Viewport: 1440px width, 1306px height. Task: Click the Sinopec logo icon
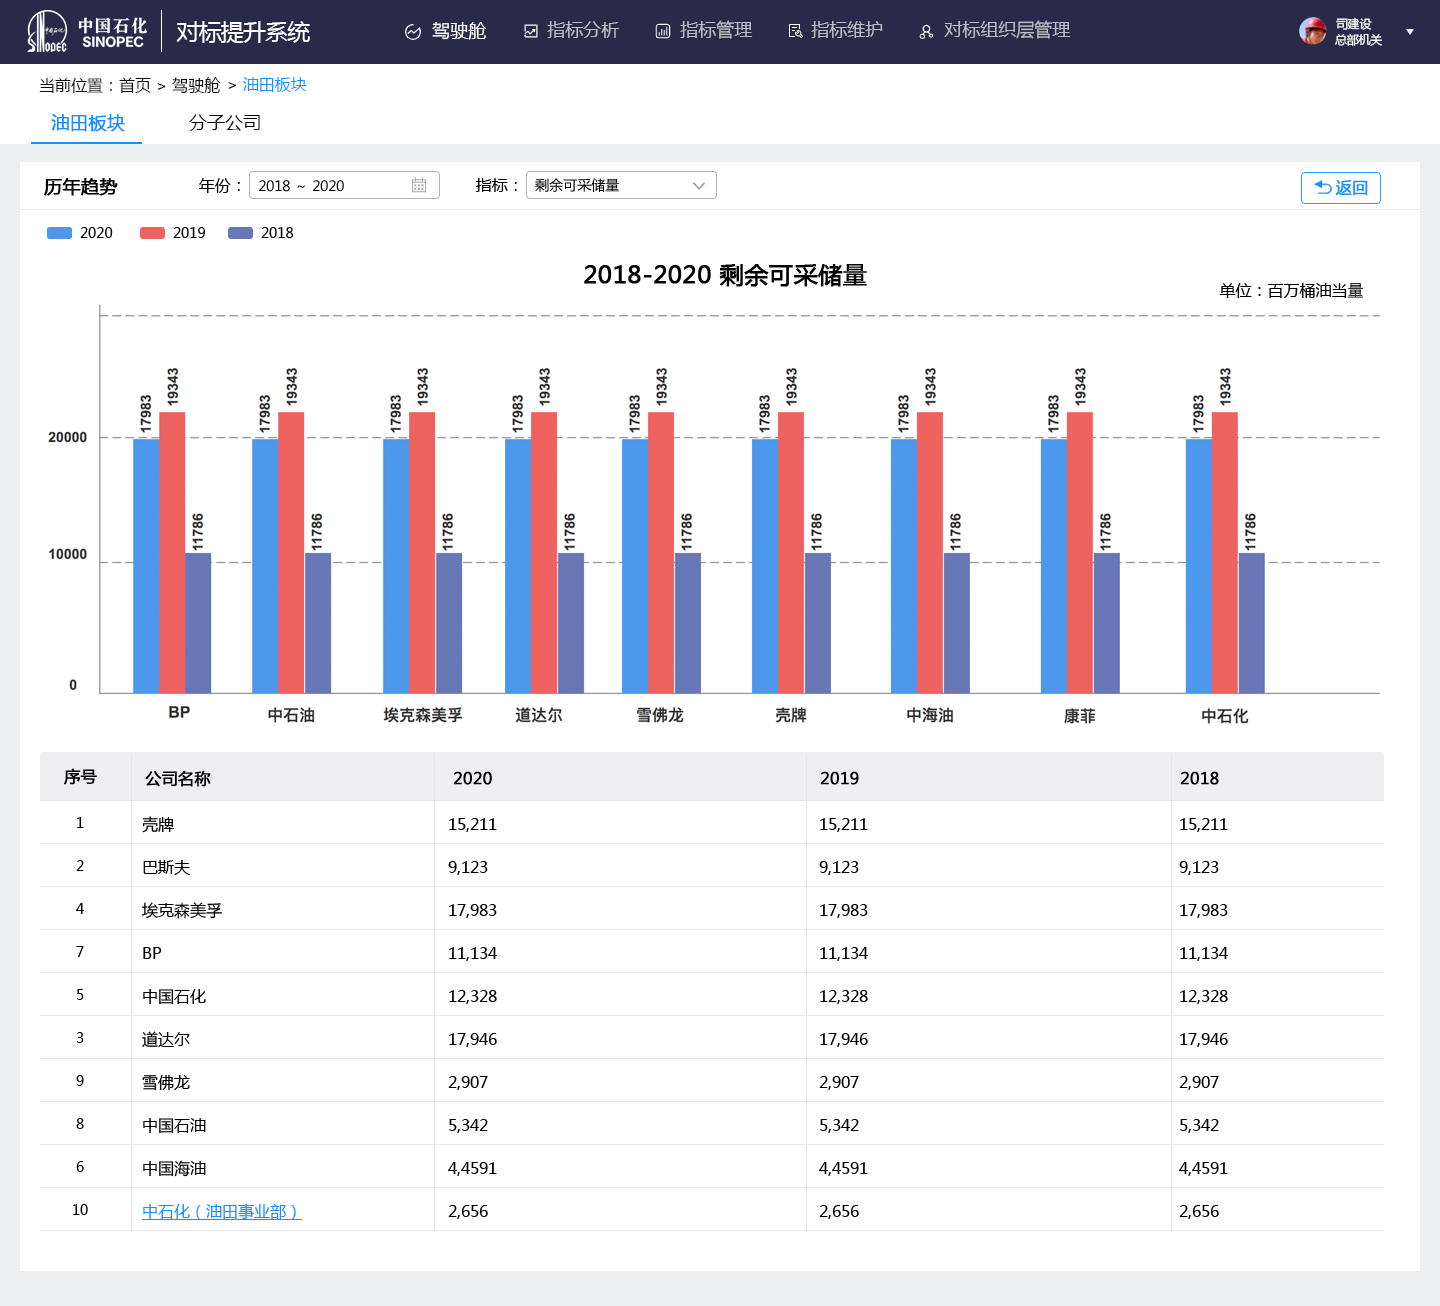47,31
